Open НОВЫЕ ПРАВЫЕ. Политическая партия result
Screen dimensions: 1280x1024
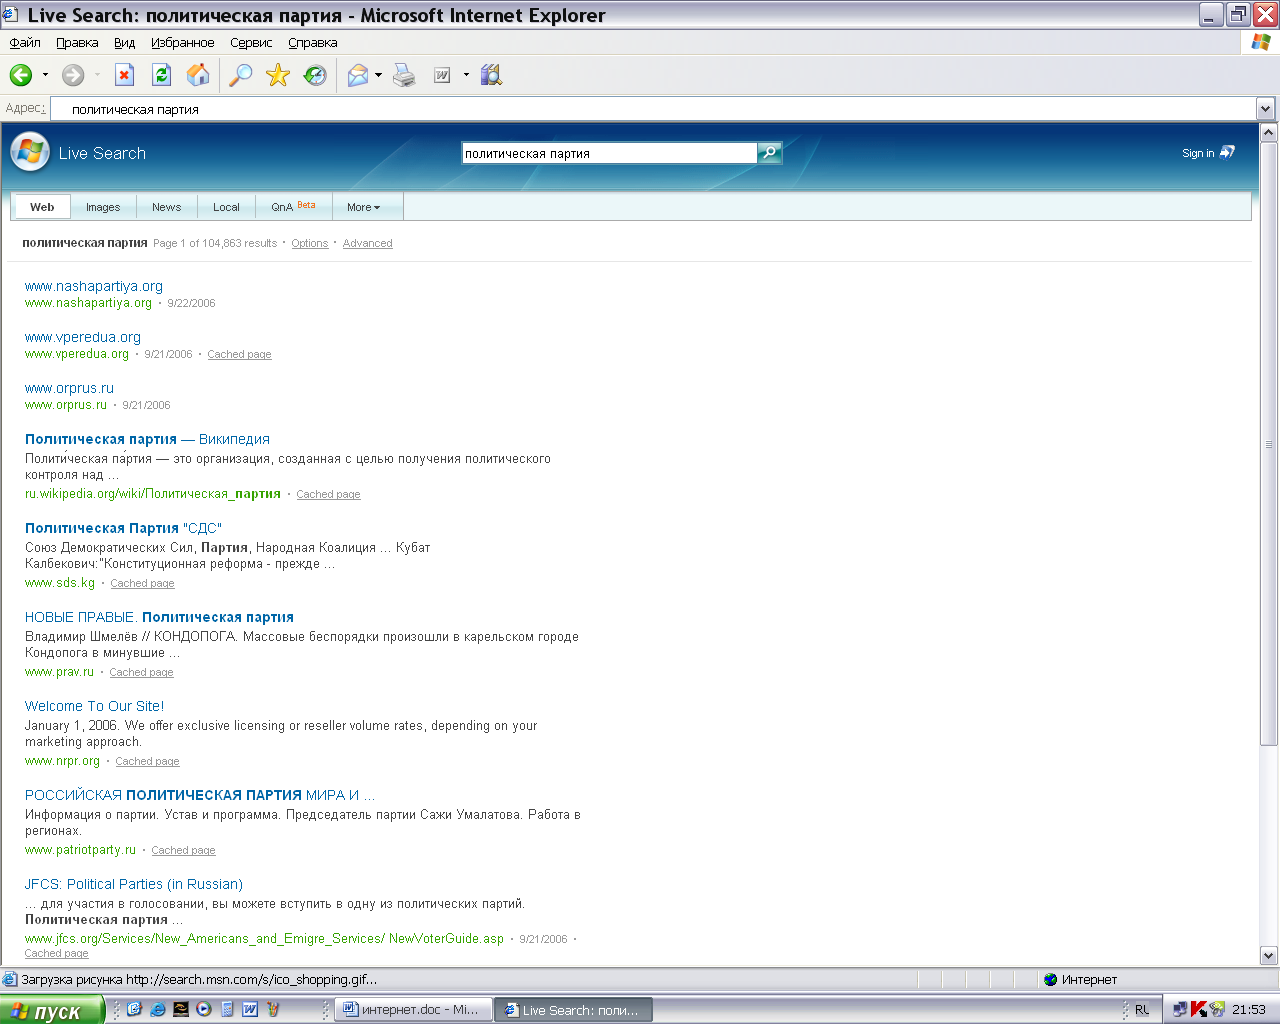(159, 617)
